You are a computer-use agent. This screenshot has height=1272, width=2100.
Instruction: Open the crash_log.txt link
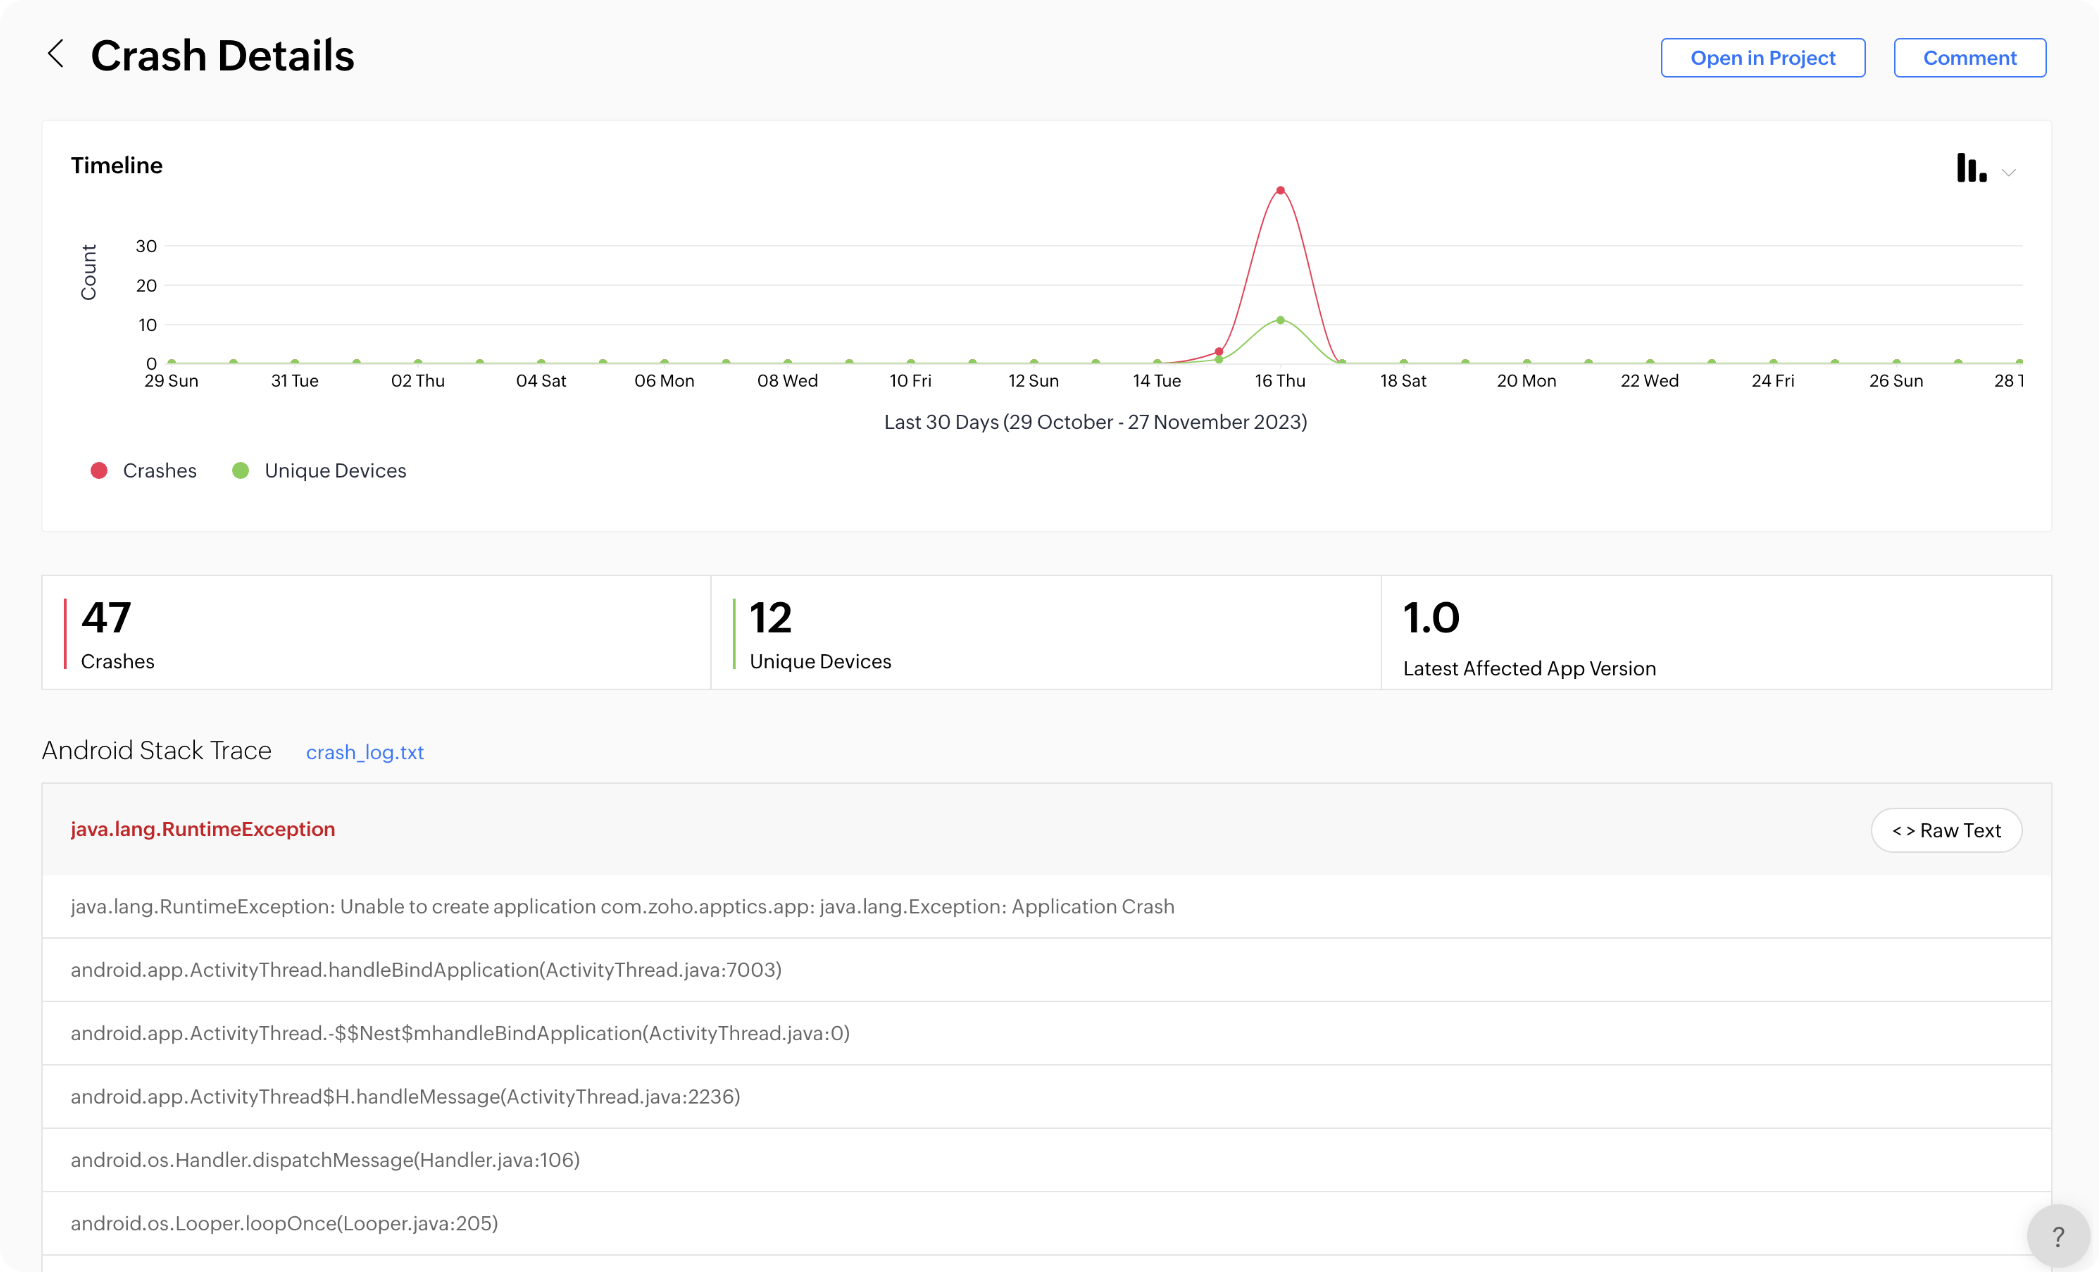pos(364,752)
